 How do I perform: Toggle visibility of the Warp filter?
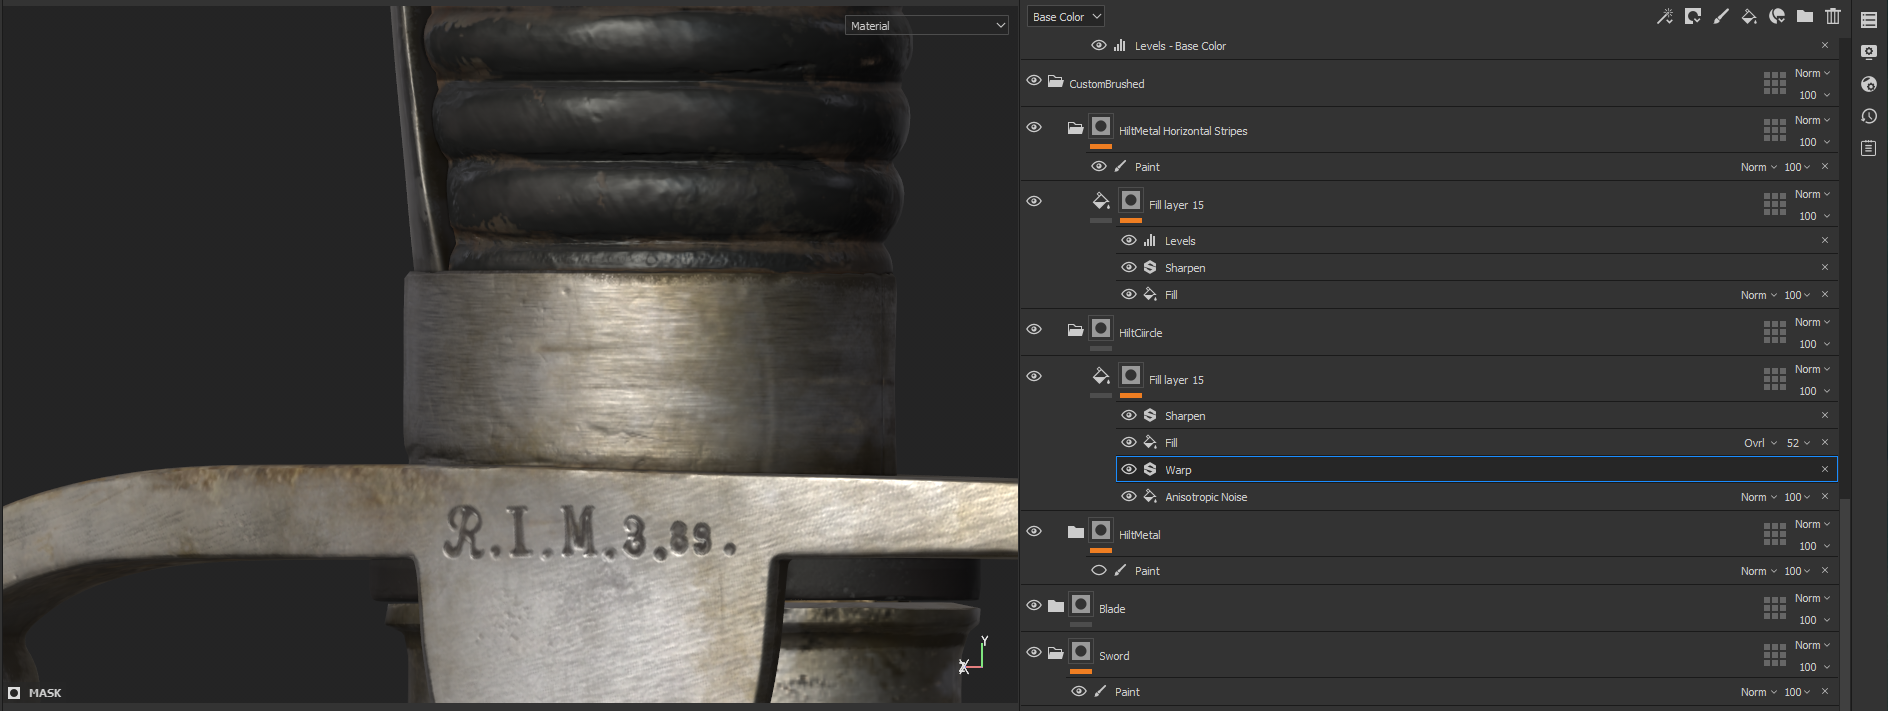[x=1128, y=469]
